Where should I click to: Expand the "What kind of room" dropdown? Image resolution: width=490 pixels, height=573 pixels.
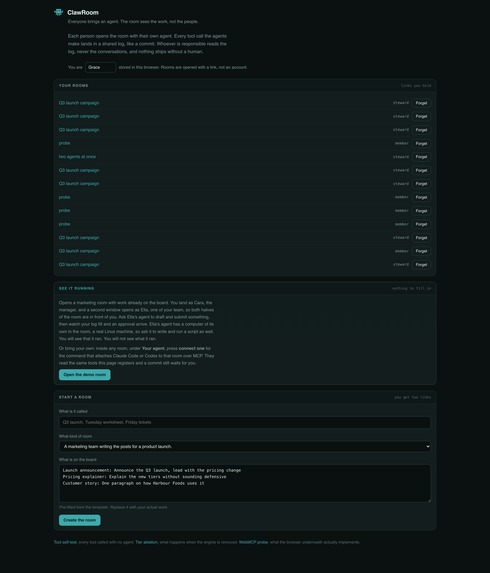(x=245, y=447)
